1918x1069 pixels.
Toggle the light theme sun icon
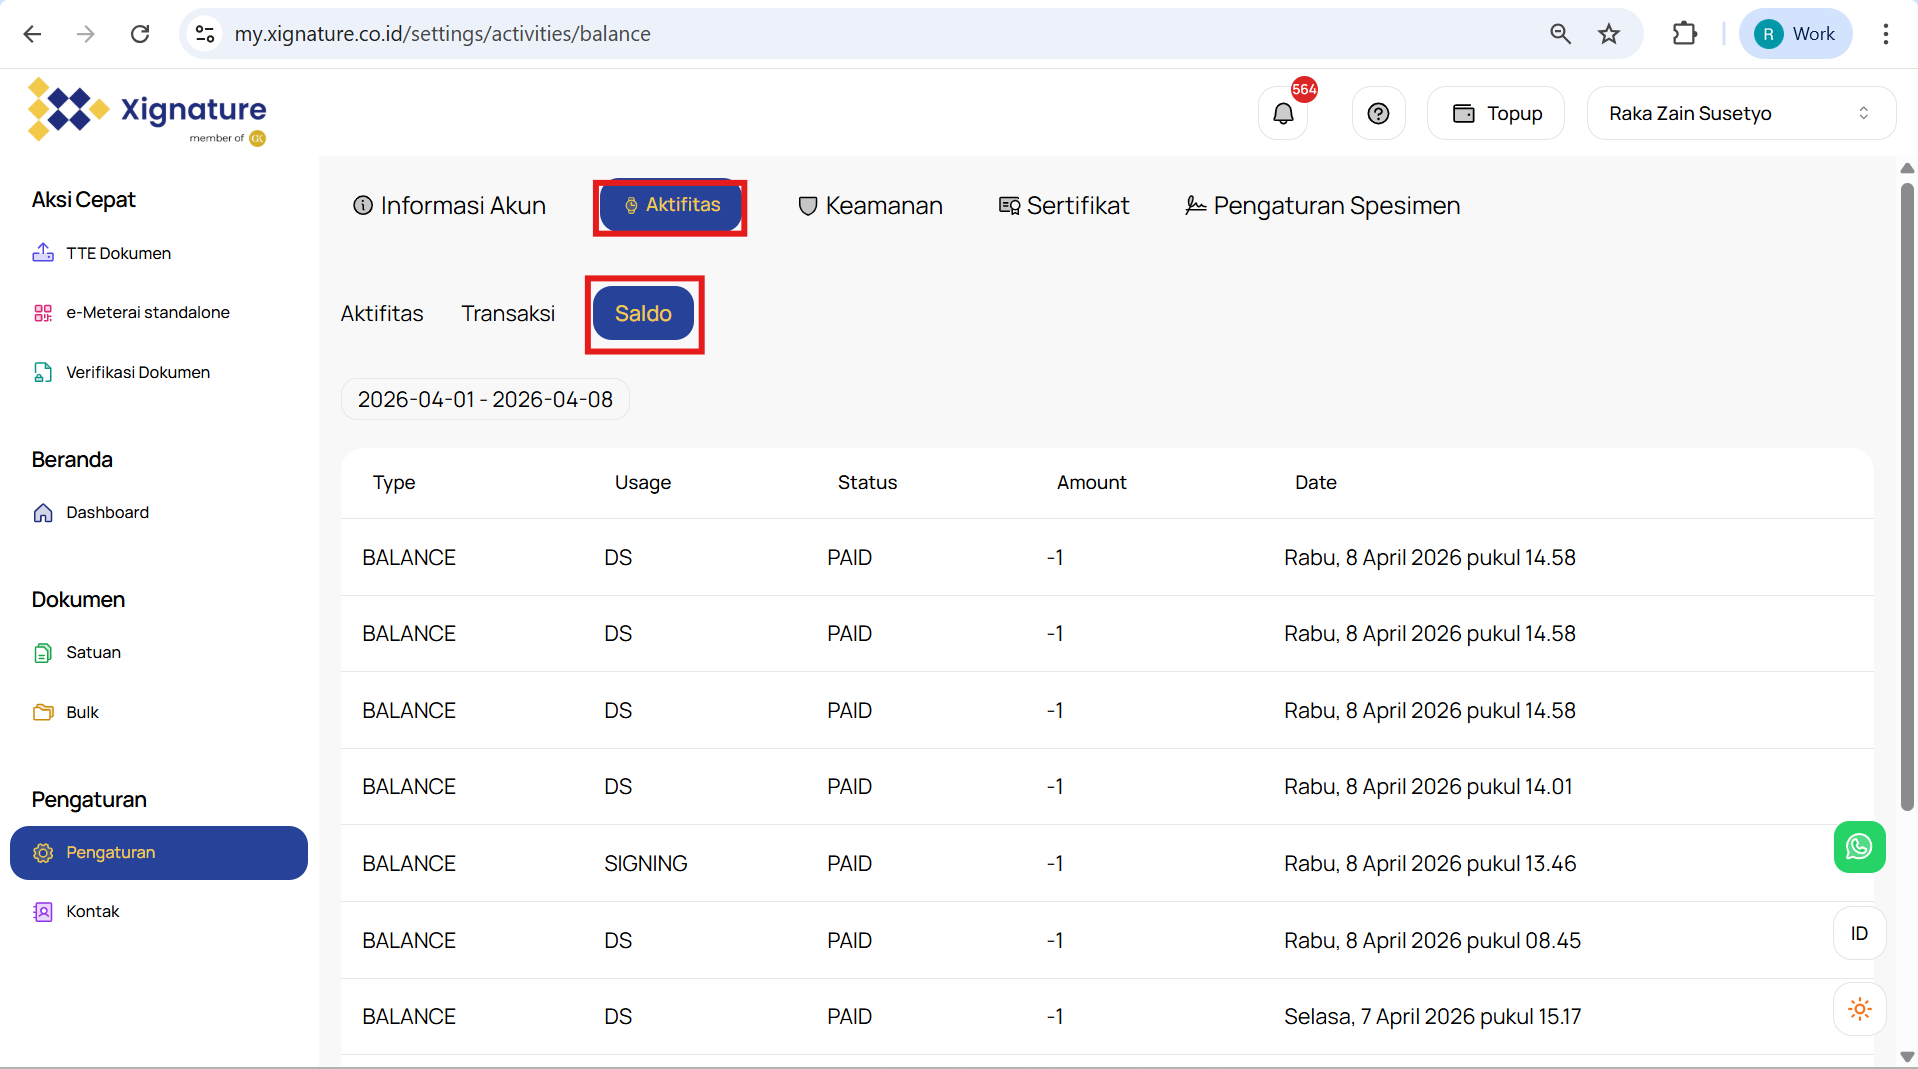pos(1859,1009)
